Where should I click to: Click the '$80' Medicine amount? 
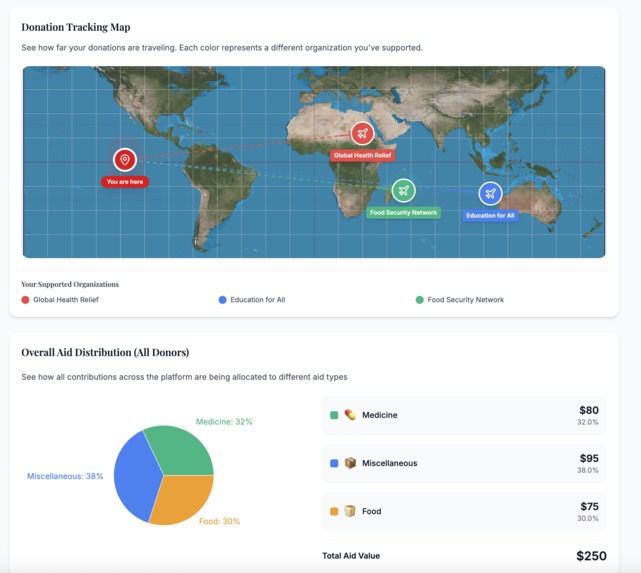589,410
